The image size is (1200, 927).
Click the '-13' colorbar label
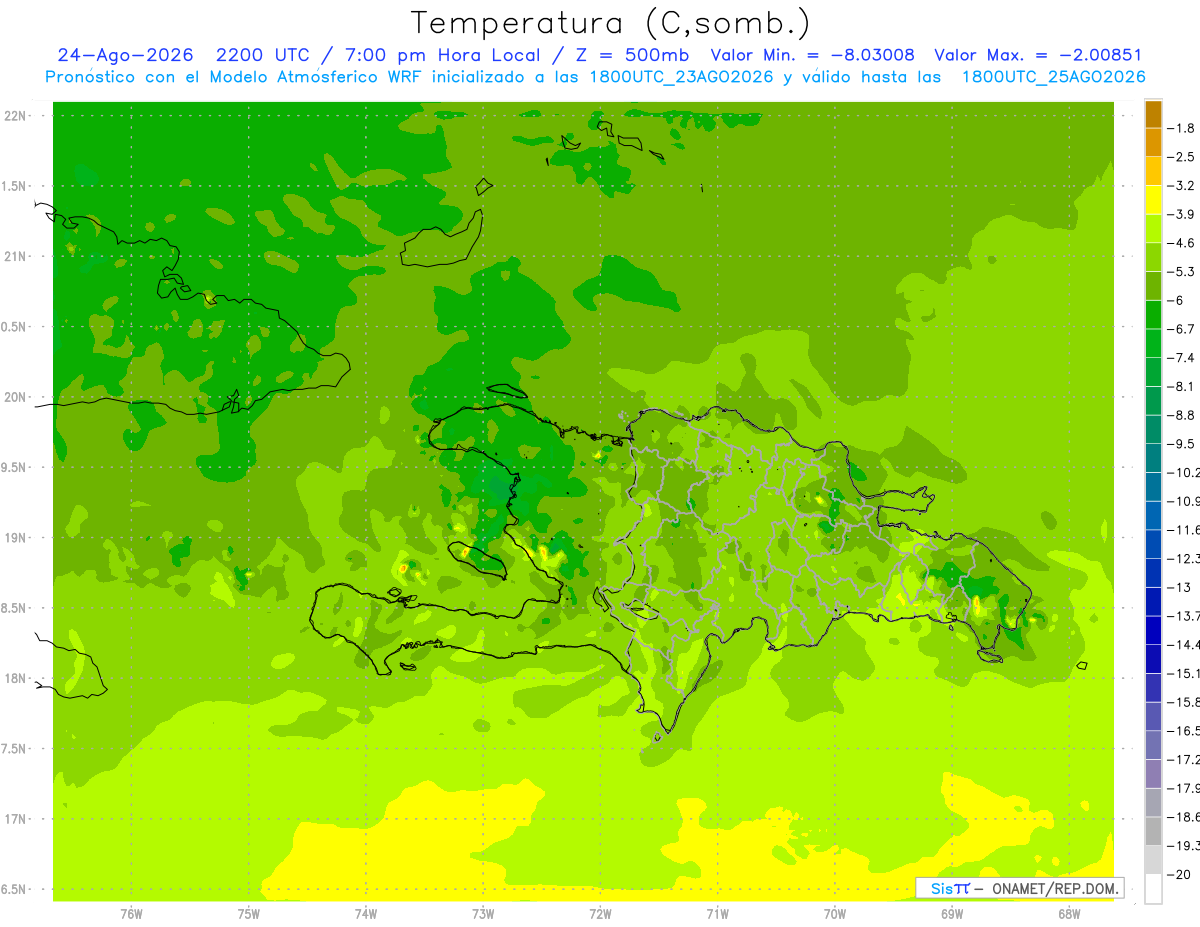[1181, 587]
